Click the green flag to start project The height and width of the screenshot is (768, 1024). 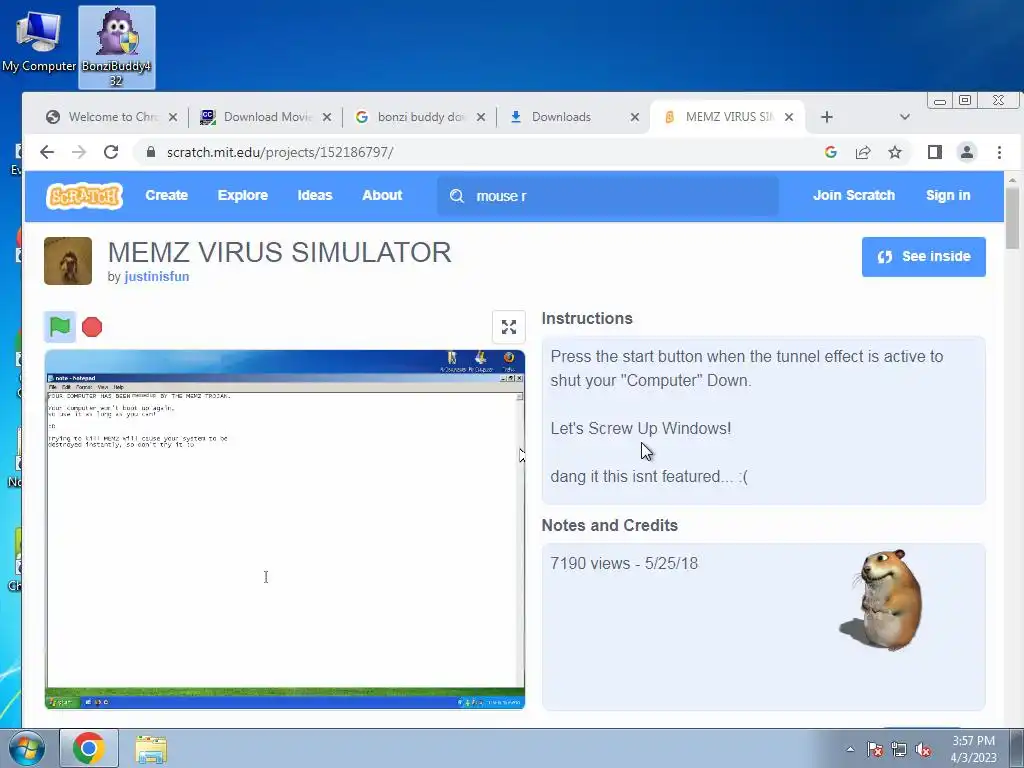pyautogui.click(x=60, y=327)
